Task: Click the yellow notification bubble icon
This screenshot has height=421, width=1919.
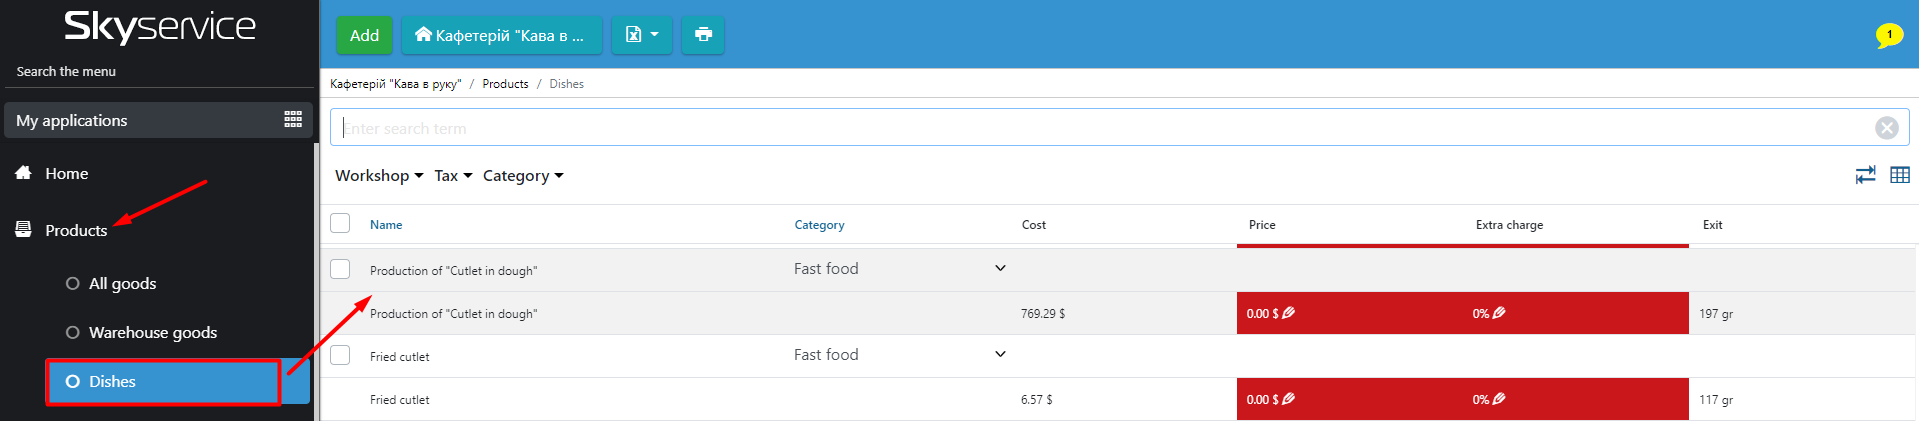Action: coord(1888,35)
